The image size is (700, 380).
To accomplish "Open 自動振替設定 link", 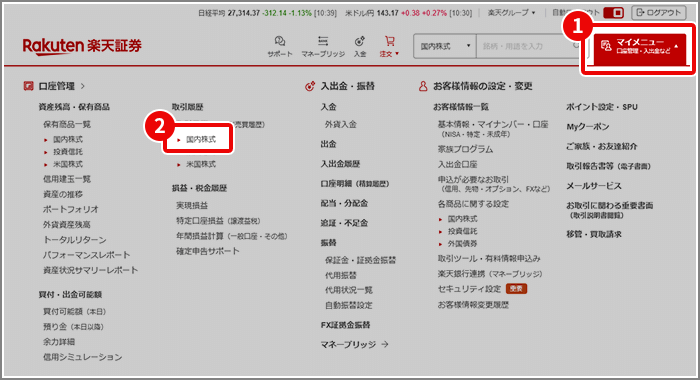I will tap(349, 305).
